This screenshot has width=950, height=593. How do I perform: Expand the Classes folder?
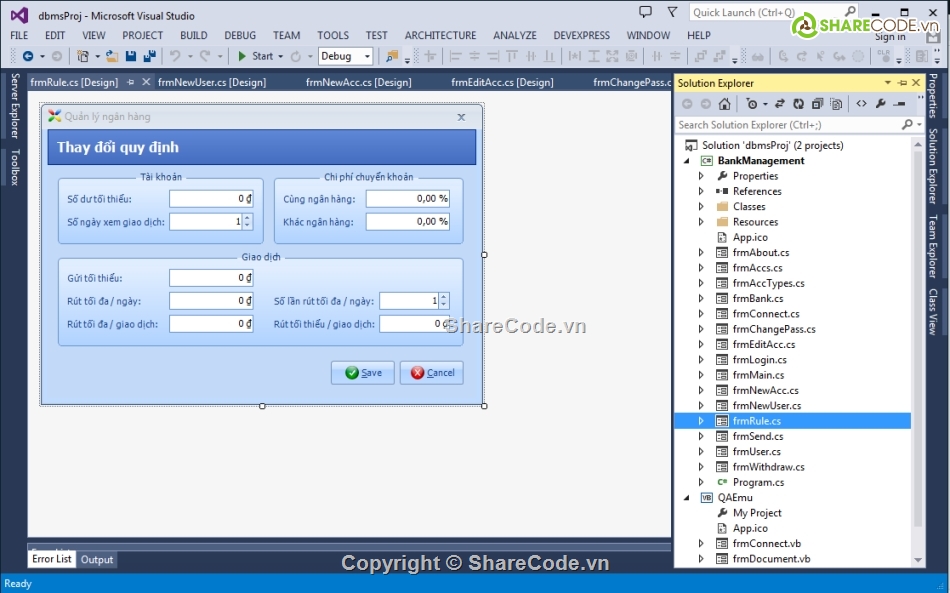[x=702, y=207]
